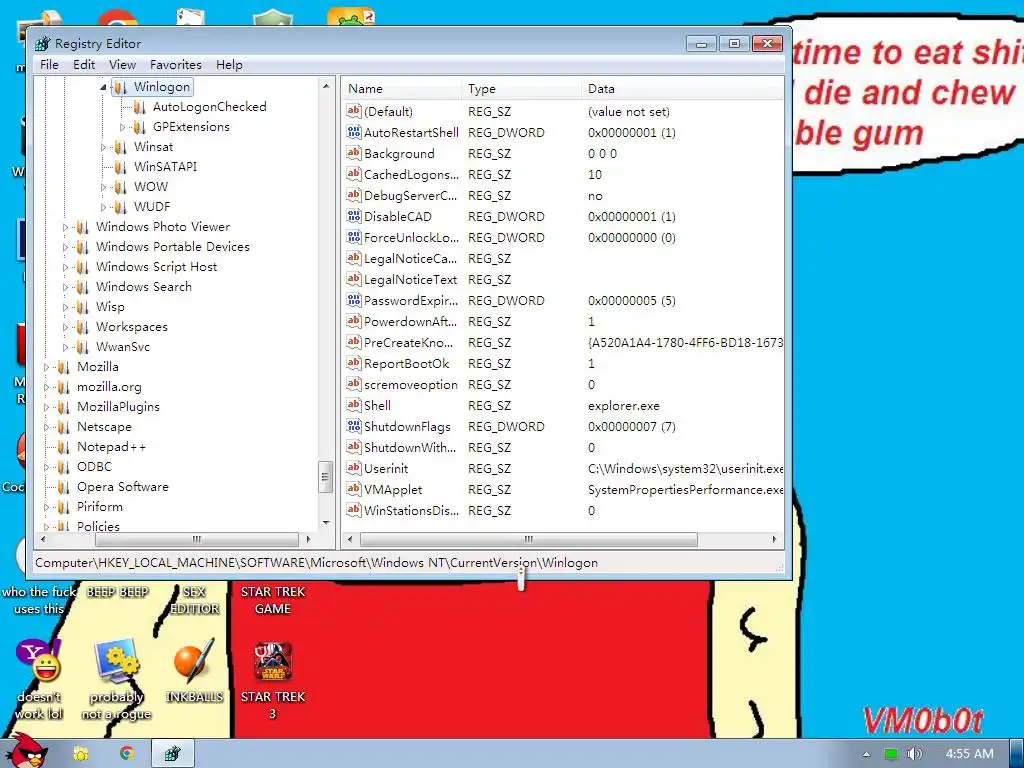This screenshot has height=768, width=1024.
Task: Click the Winlogon folder icon in tree
Action: click(x=120, y=87)
